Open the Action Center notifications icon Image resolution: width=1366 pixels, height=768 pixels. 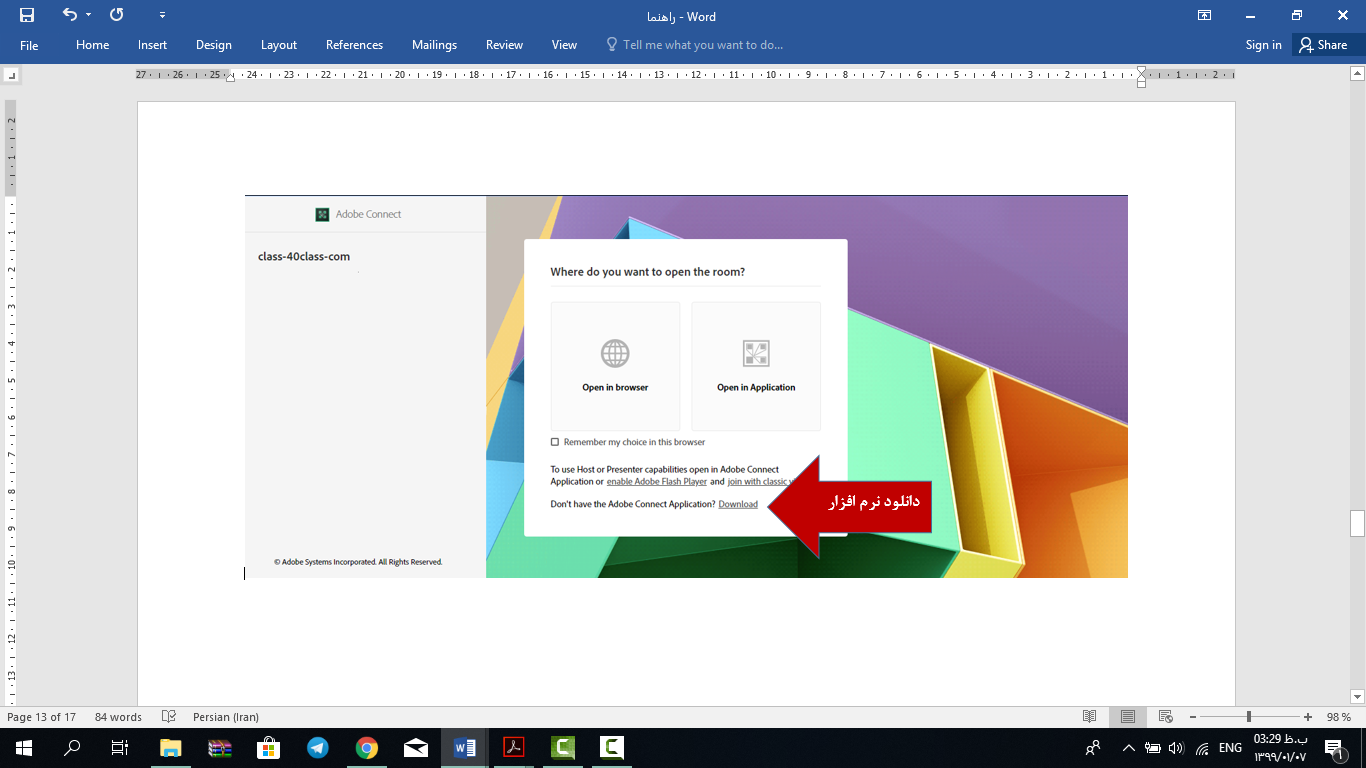coord(1333,748)
